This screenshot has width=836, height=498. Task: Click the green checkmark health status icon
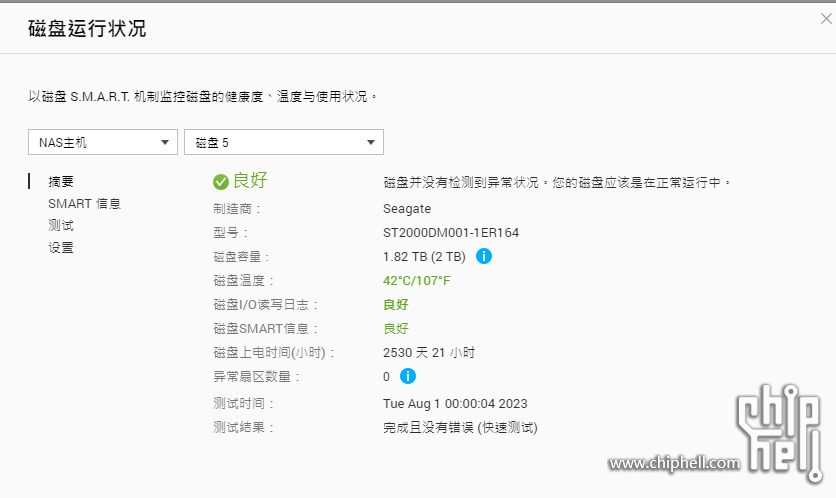point(221,182)
